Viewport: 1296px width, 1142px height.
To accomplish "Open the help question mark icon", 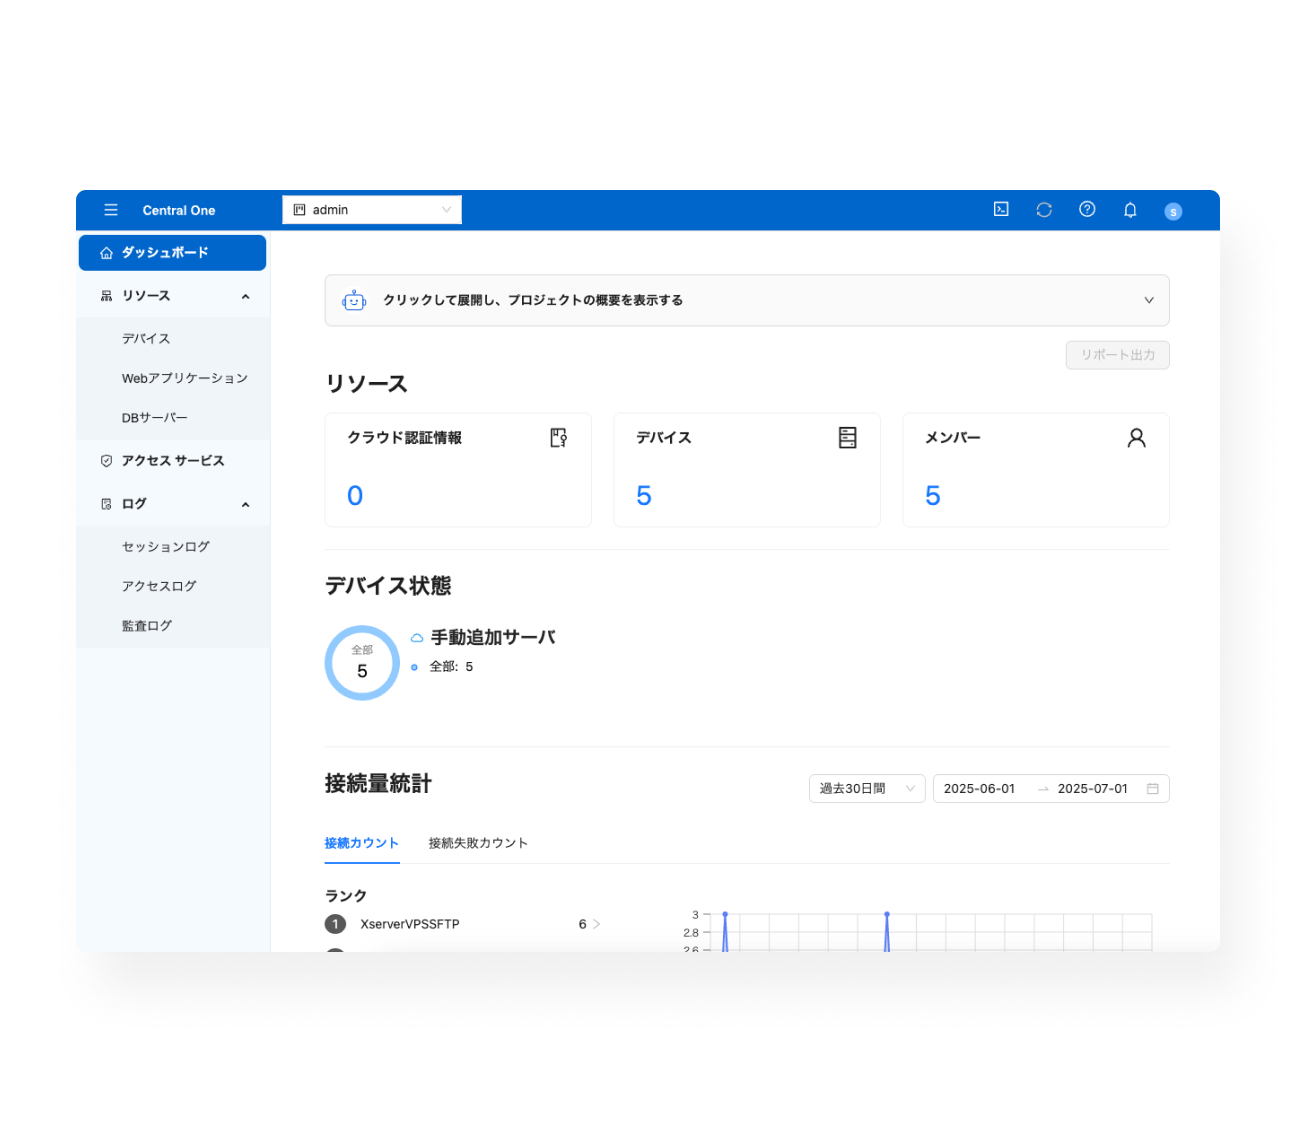I will (1087, 209).
